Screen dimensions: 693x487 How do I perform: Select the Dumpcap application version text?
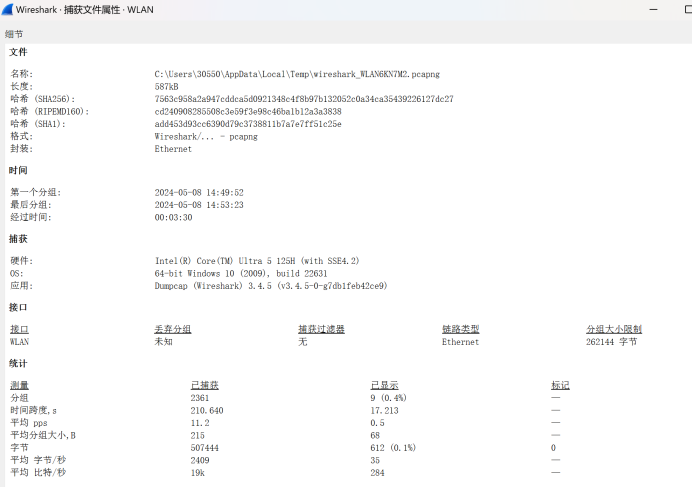pos(271,285)
